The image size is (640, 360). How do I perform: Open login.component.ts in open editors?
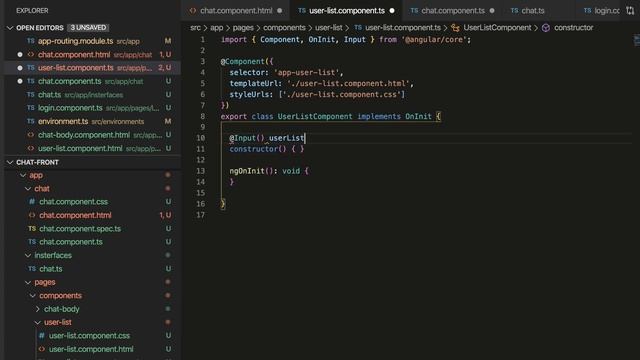click(92, 108)
